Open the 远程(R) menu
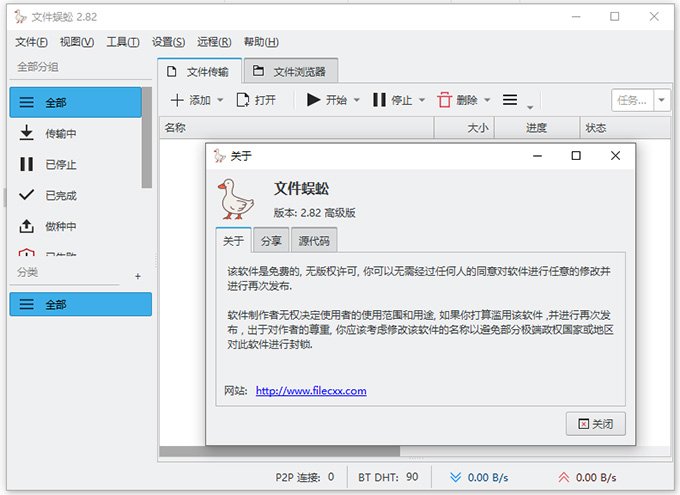This screenshot has height=495, width=680. click(x=214, y=42)
